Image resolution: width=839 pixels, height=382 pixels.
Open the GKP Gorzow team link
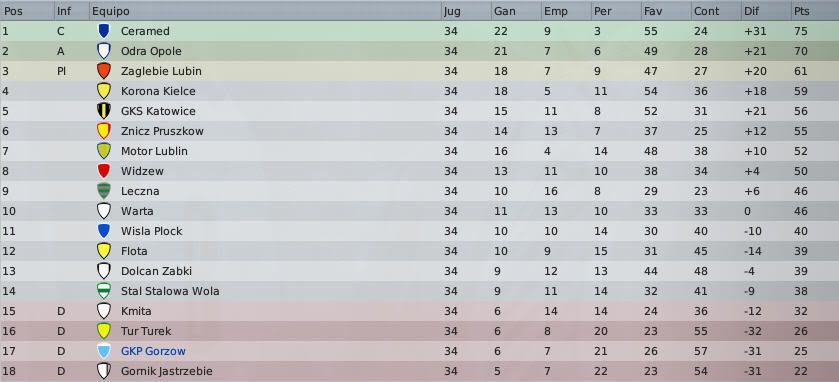pos(153,352)
